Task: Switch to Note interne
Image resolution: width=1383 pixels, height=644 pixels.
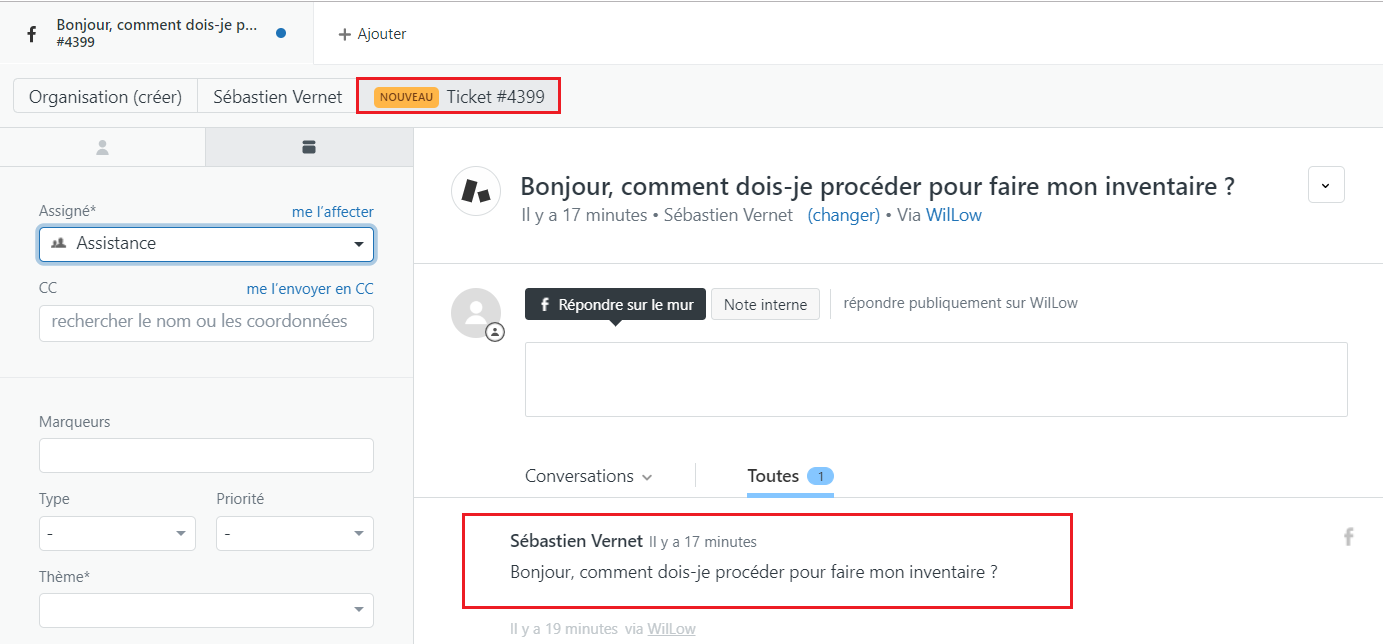Action: click(x=765, y=304)
